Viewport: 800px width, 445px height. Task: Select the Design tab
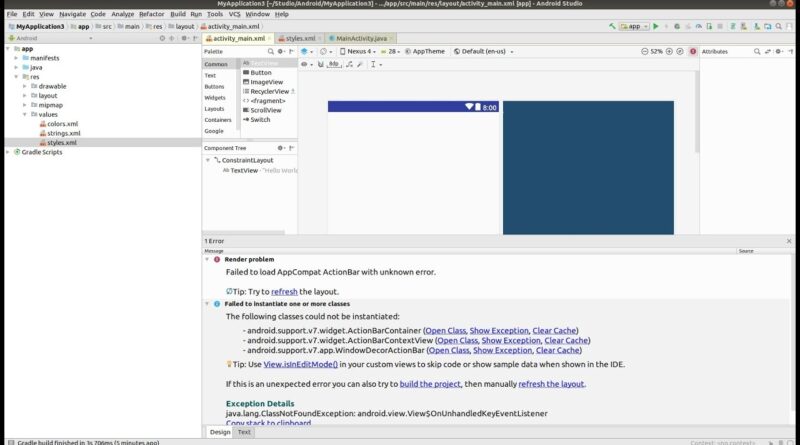pos(220,432)
